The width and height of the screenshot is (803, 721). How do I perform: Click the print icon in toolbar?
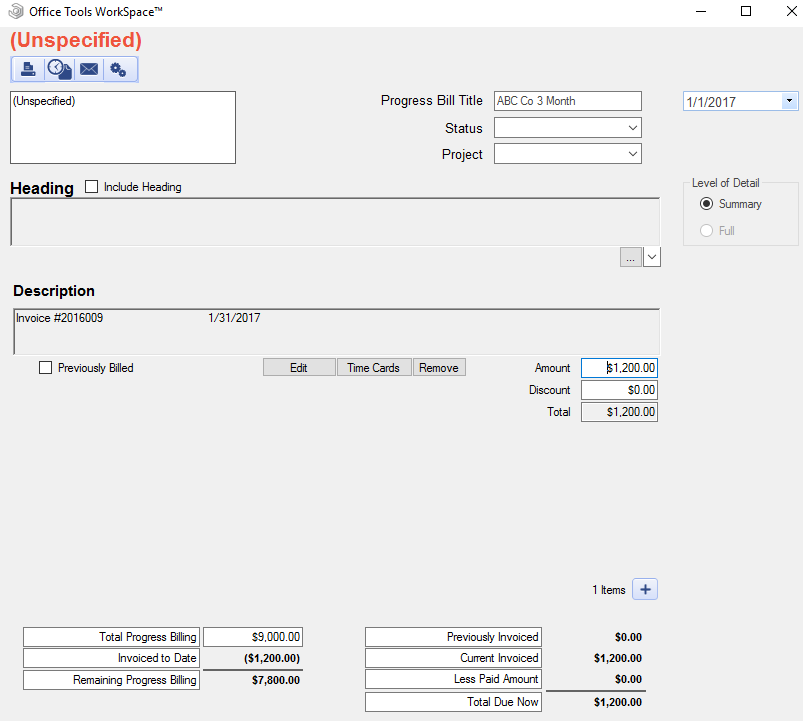point(28,69)
